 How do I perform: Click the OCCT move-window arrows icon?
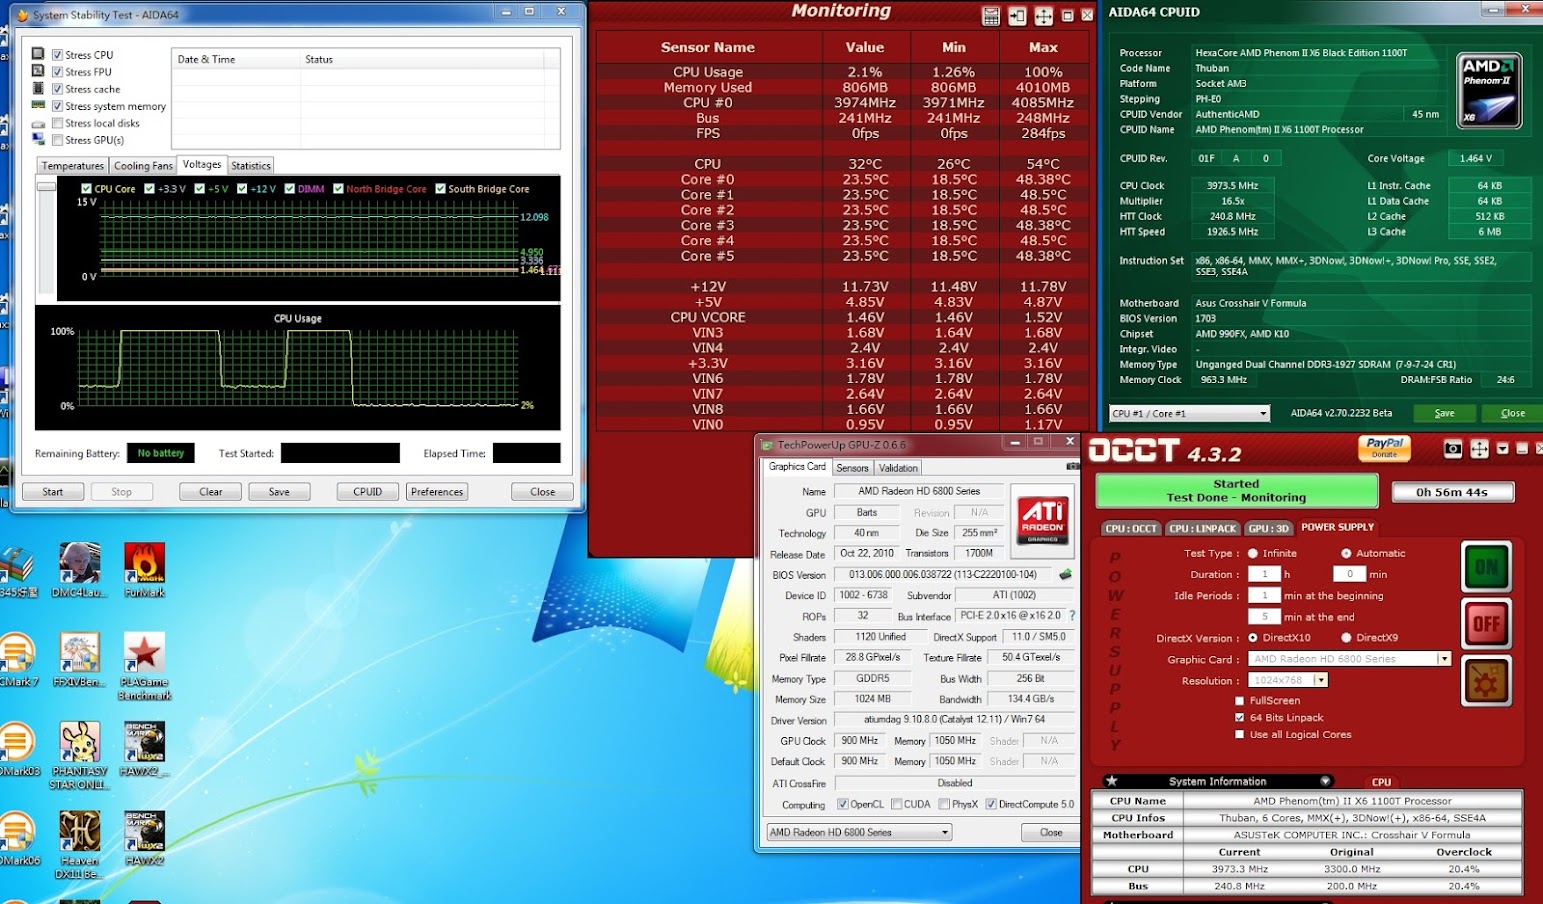pyautogui.click(x=1479, y=450)
